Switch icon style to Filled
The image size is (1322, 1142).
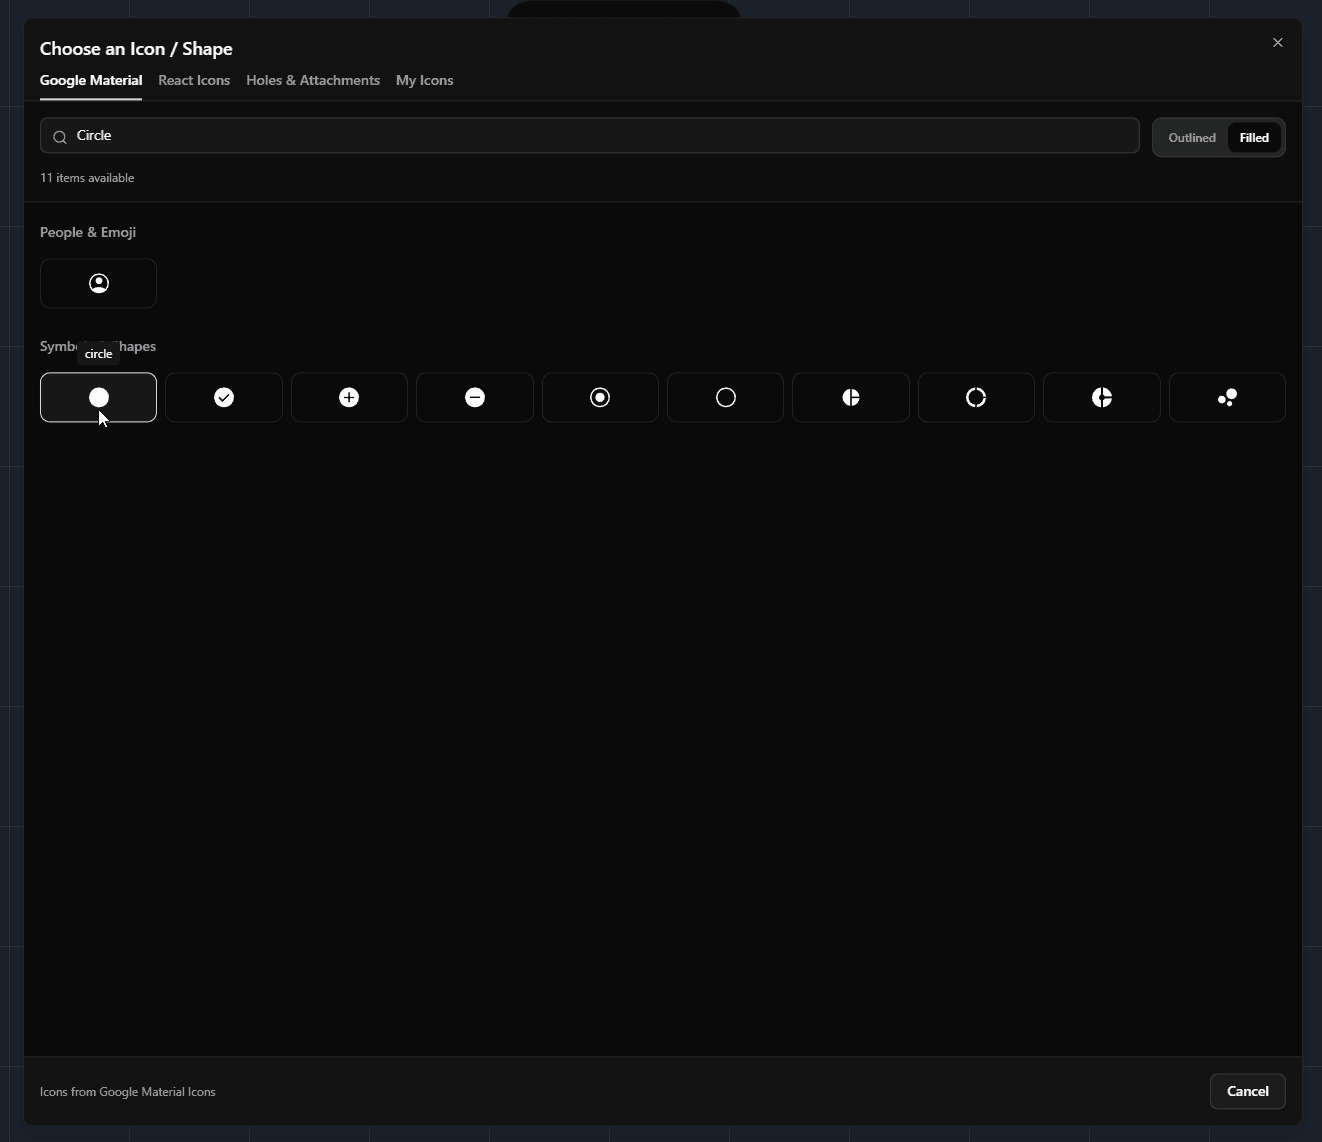coord(1254,138)
